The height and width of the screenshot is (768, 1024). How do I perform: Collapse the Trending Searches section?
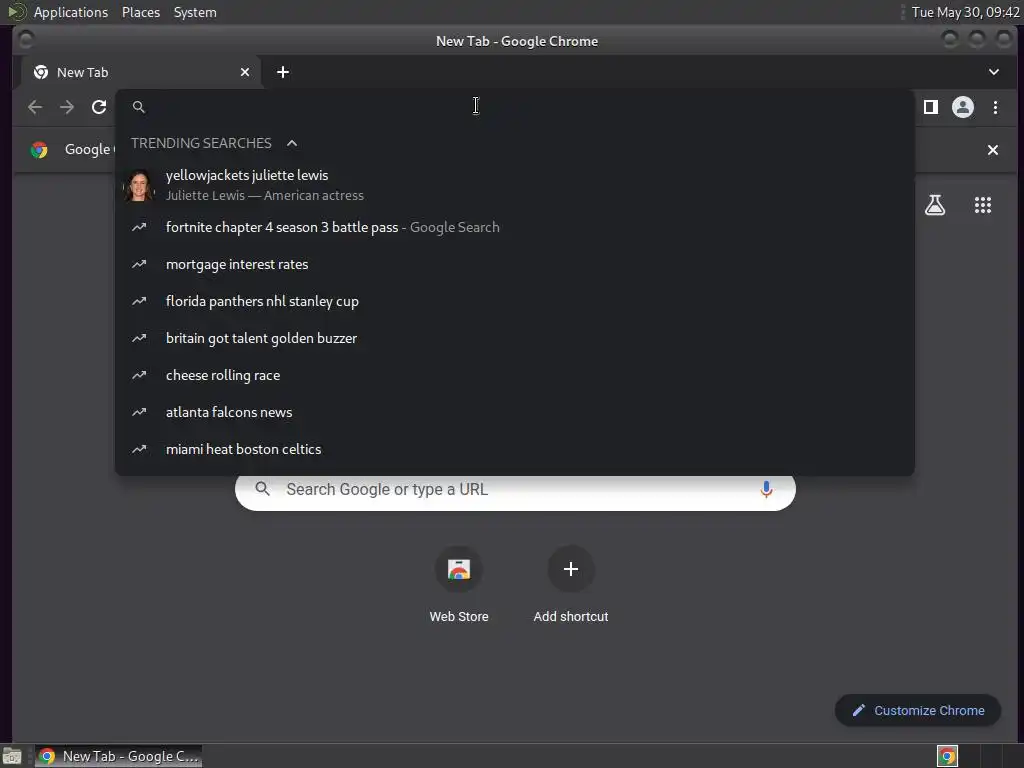tap(292, 143)
